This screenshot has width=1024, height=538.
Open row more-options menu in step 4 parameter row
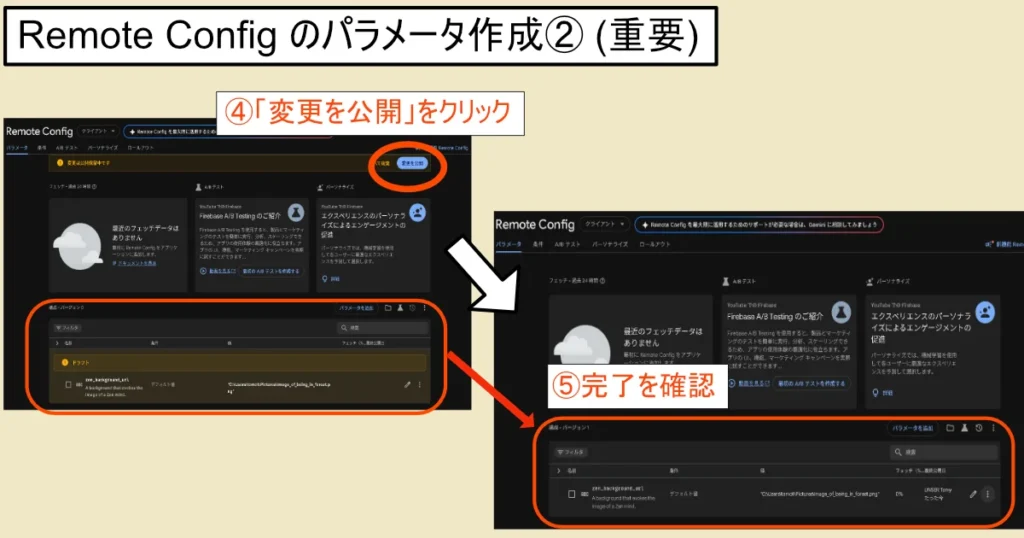coord(420,385)
